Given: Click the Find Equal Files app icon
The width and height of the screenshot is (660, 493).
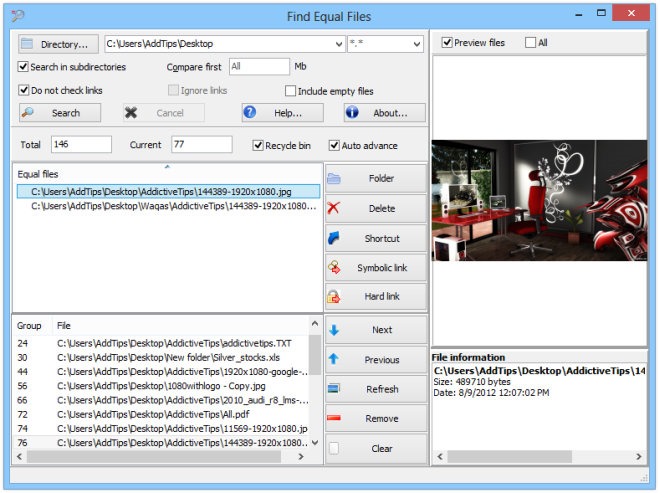Looking at the screenshot, I should click(x=18, y=16).
